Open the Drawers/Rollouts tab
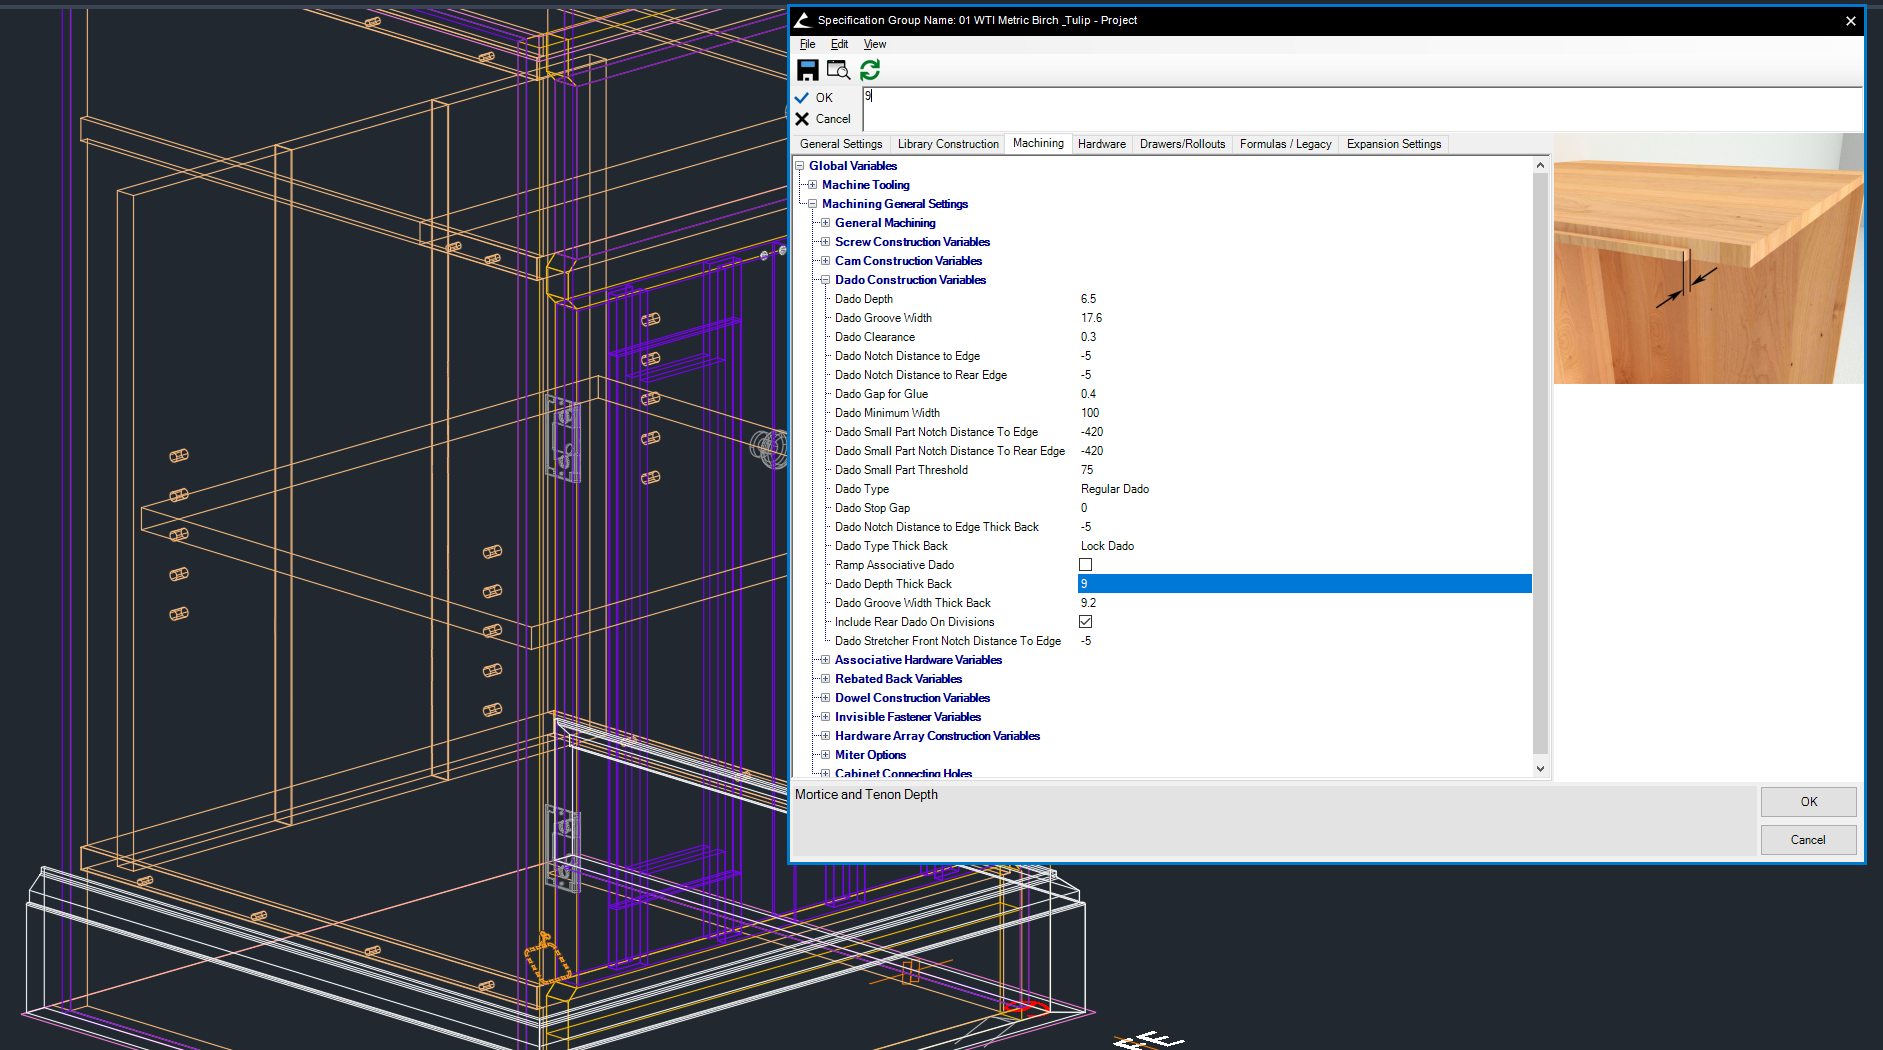 (x=1182, y=144)
